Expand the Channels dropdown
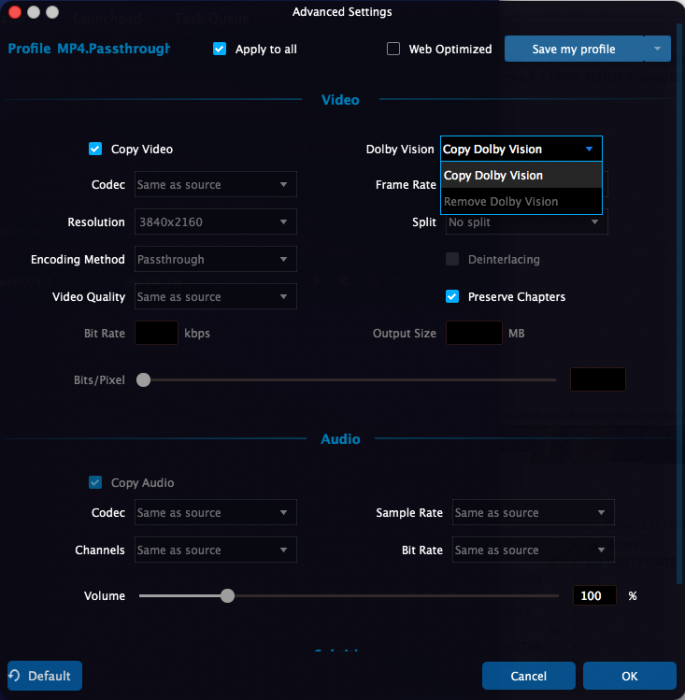The height and width of the screenshot is (700, 685). coord(215,550)
